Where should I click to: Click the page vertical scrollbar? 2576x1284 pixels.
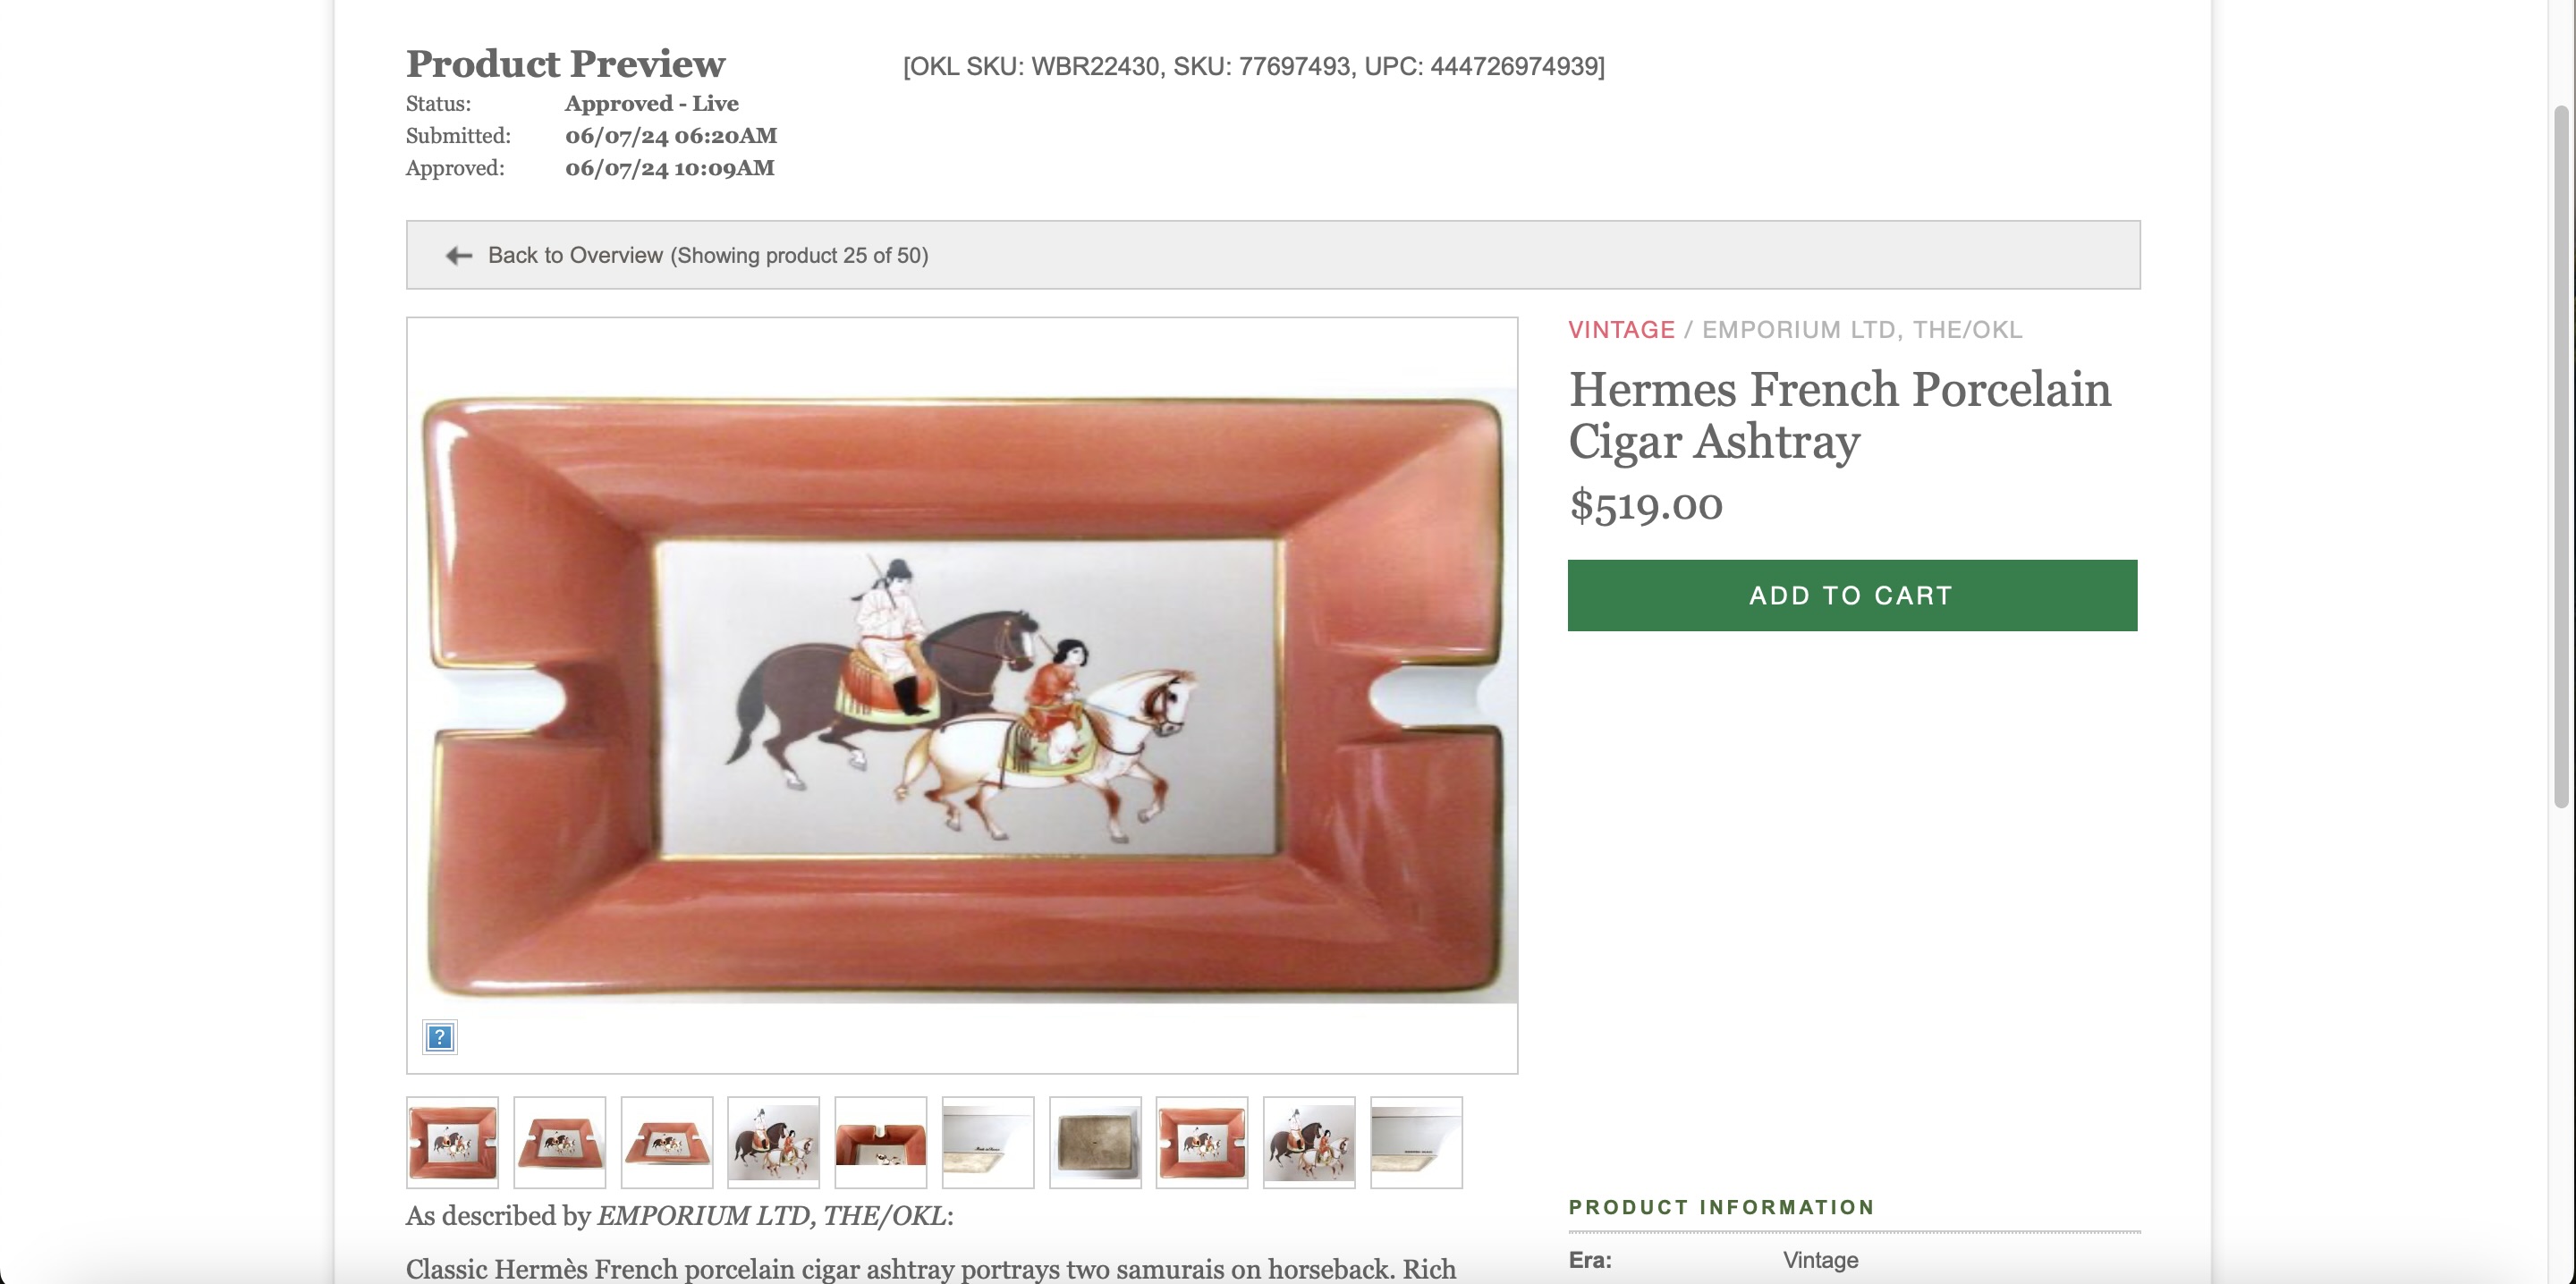pos(2561,455)
